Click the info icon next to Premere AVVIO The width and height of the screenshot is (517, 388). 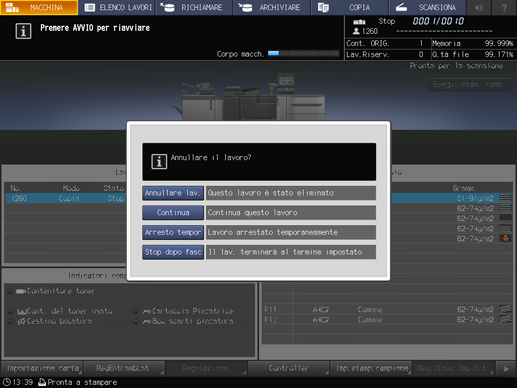coord(23,31)
